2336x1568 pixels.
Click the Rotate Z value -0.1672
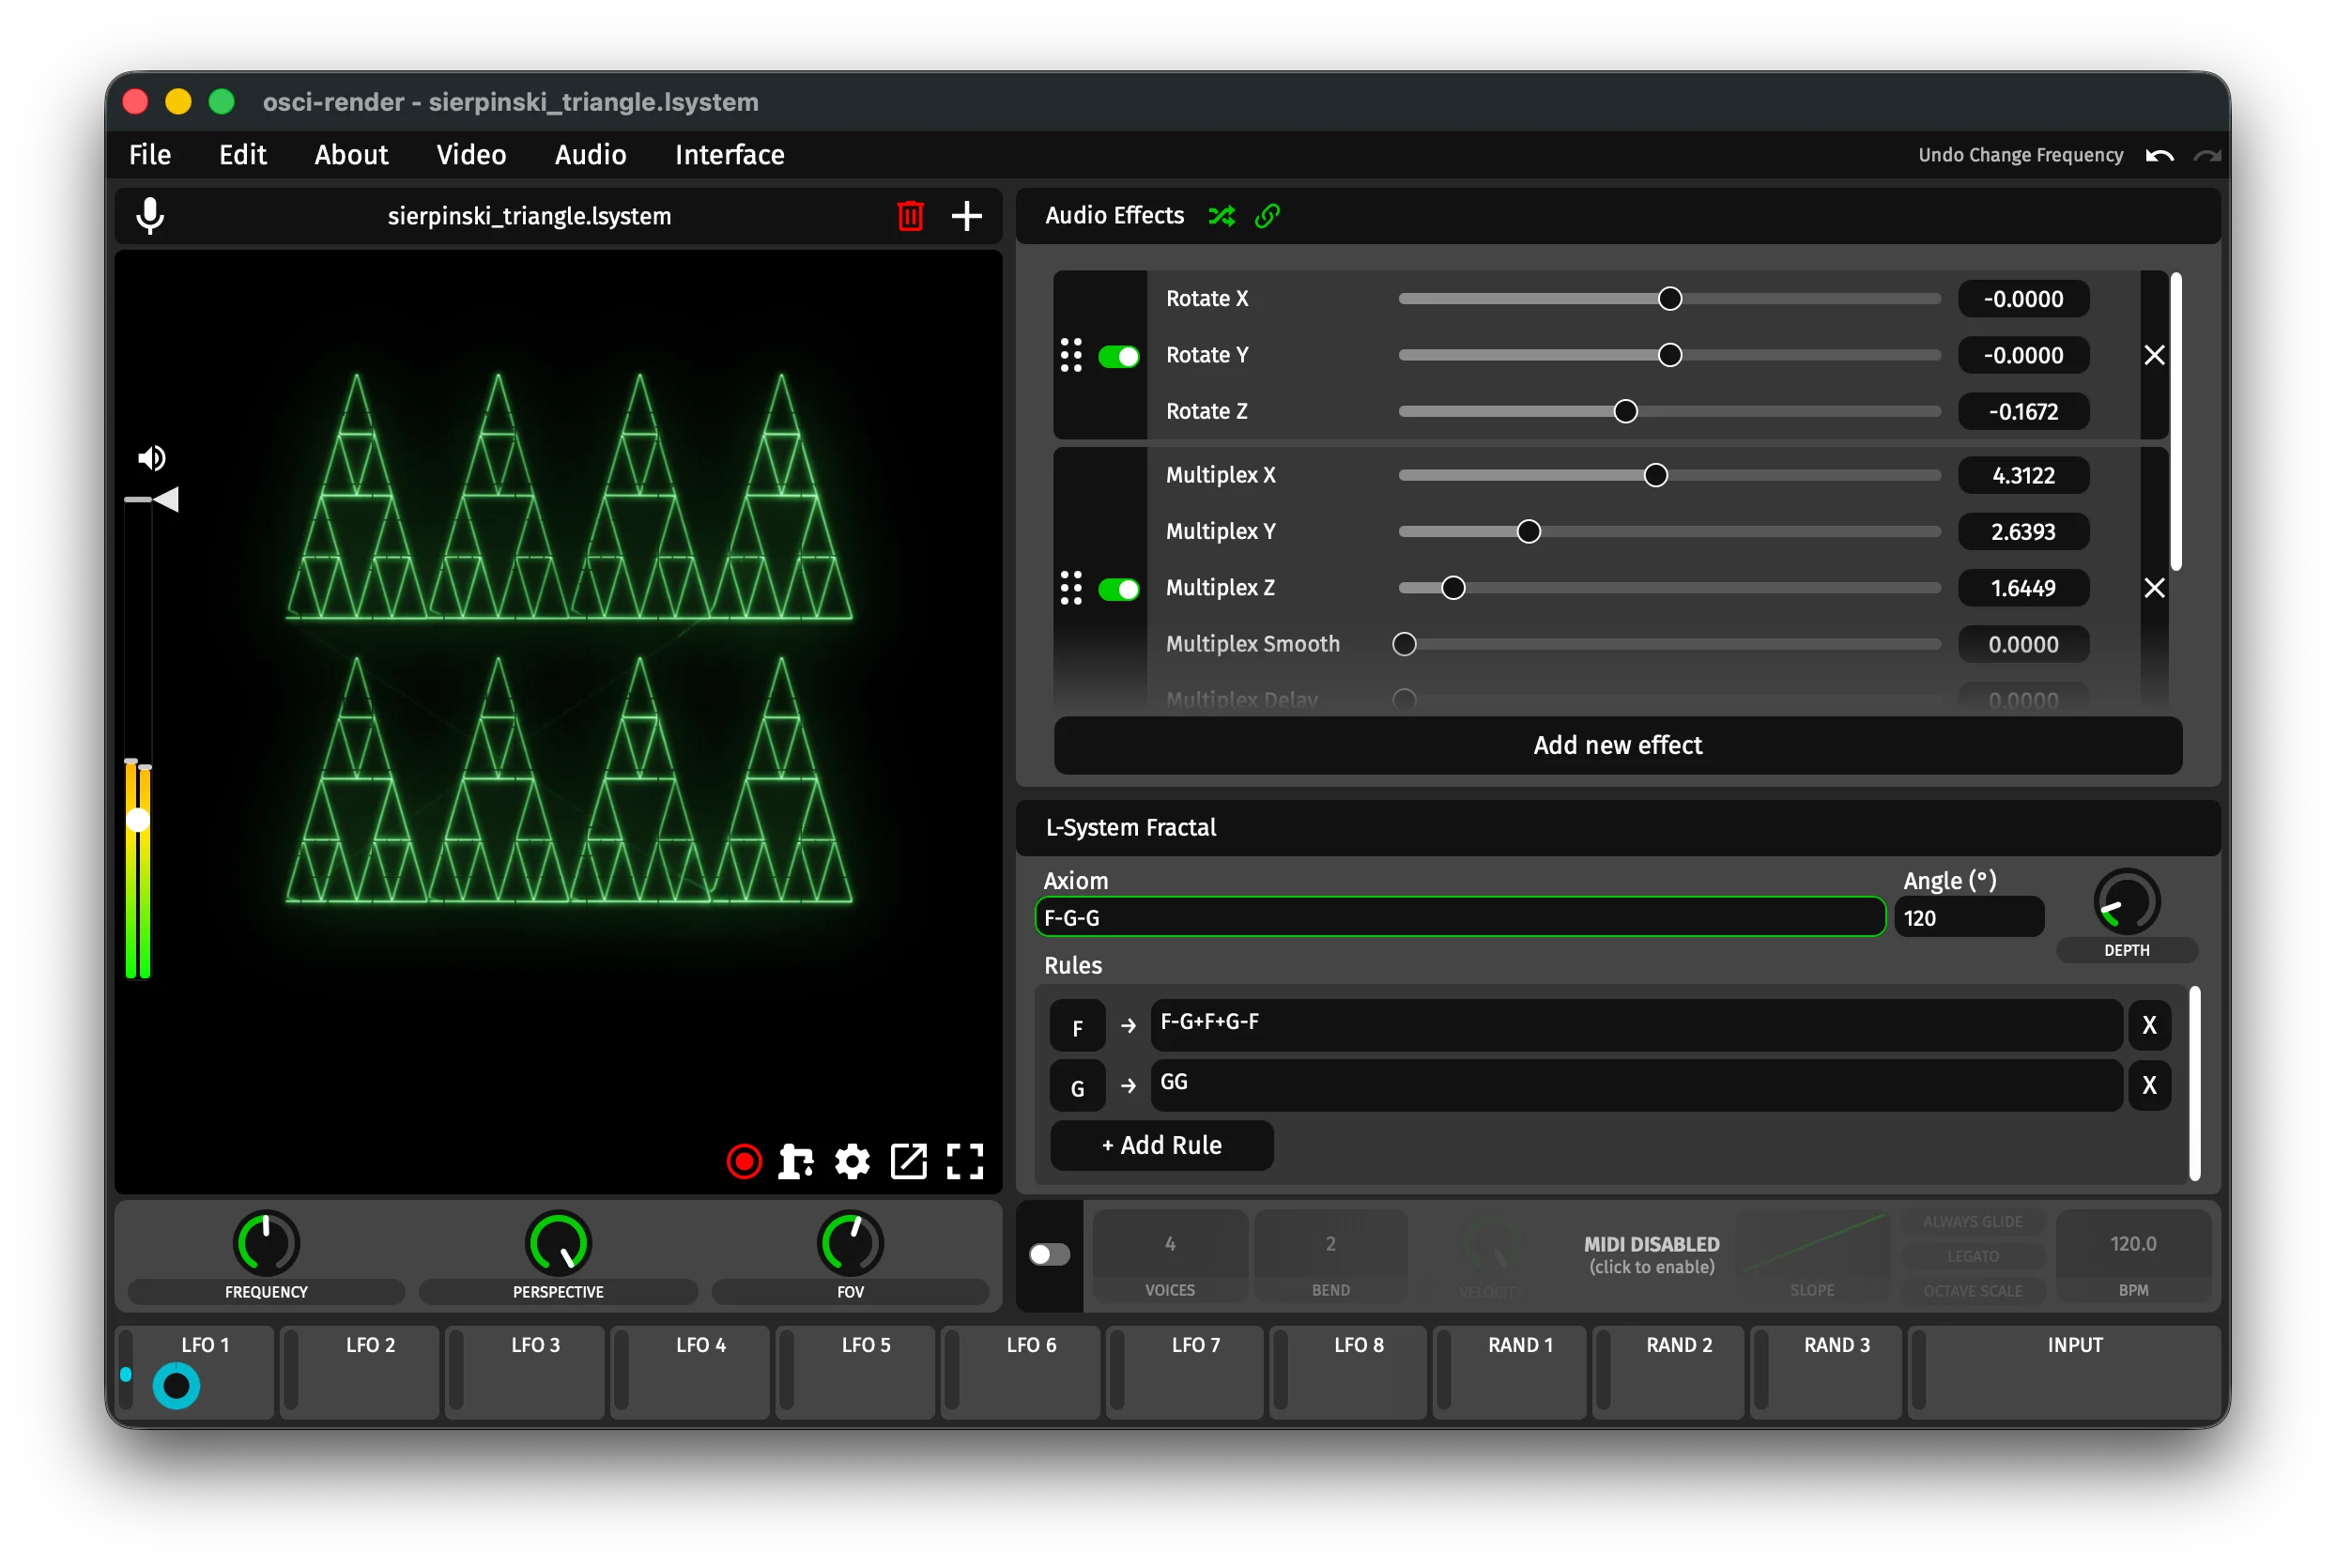coord(2022,412)
